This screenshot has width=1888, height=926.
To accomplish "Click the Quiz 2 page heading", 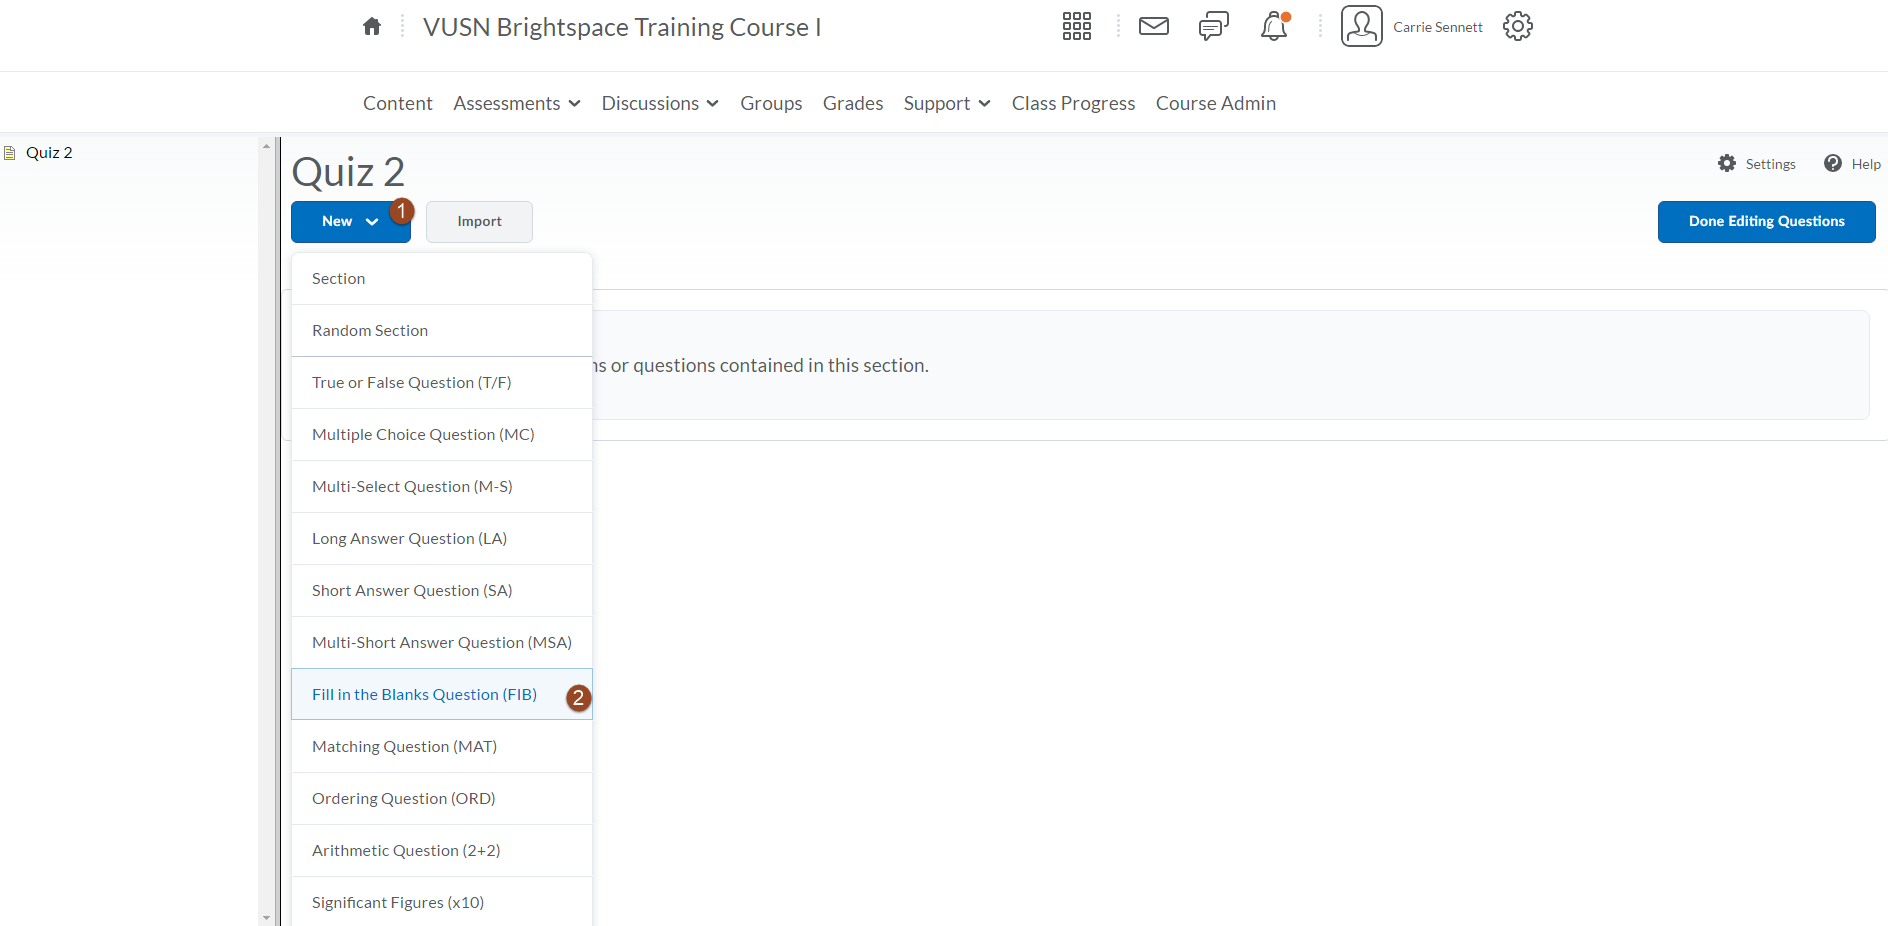I will [348, 172].
